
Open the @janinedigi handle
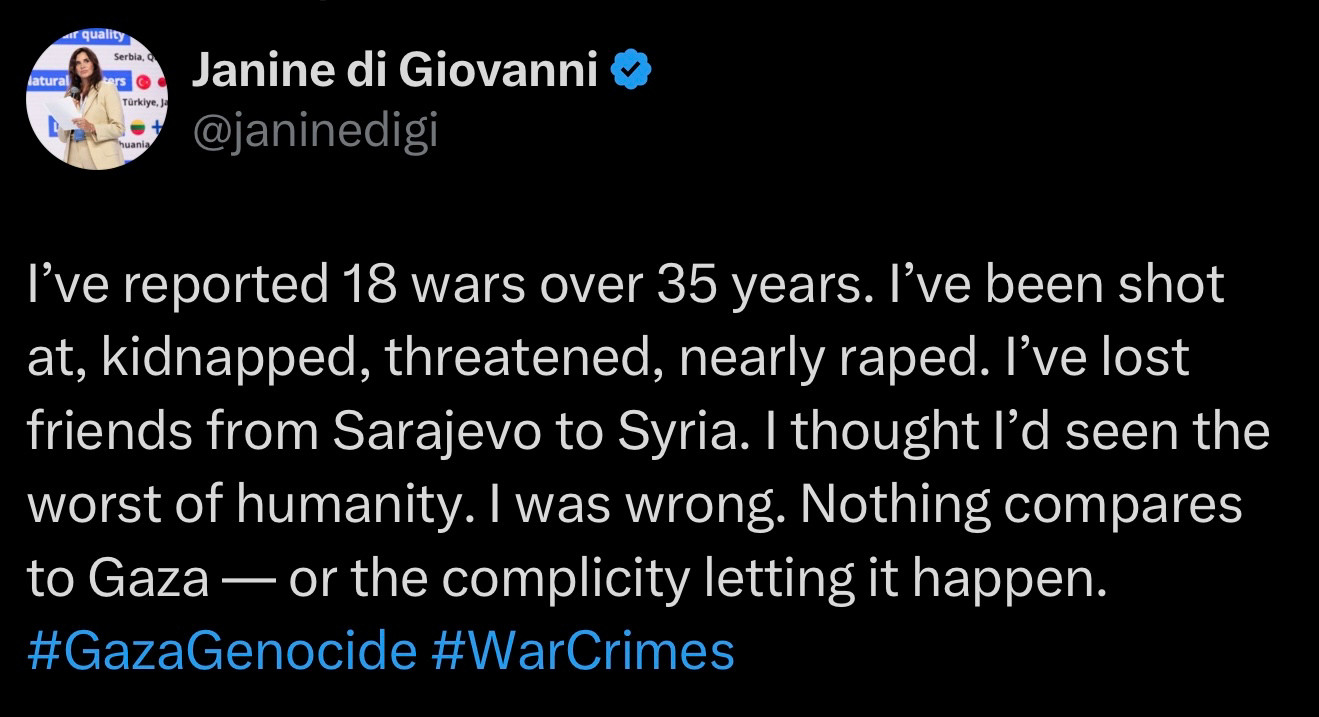coord(314,130)
